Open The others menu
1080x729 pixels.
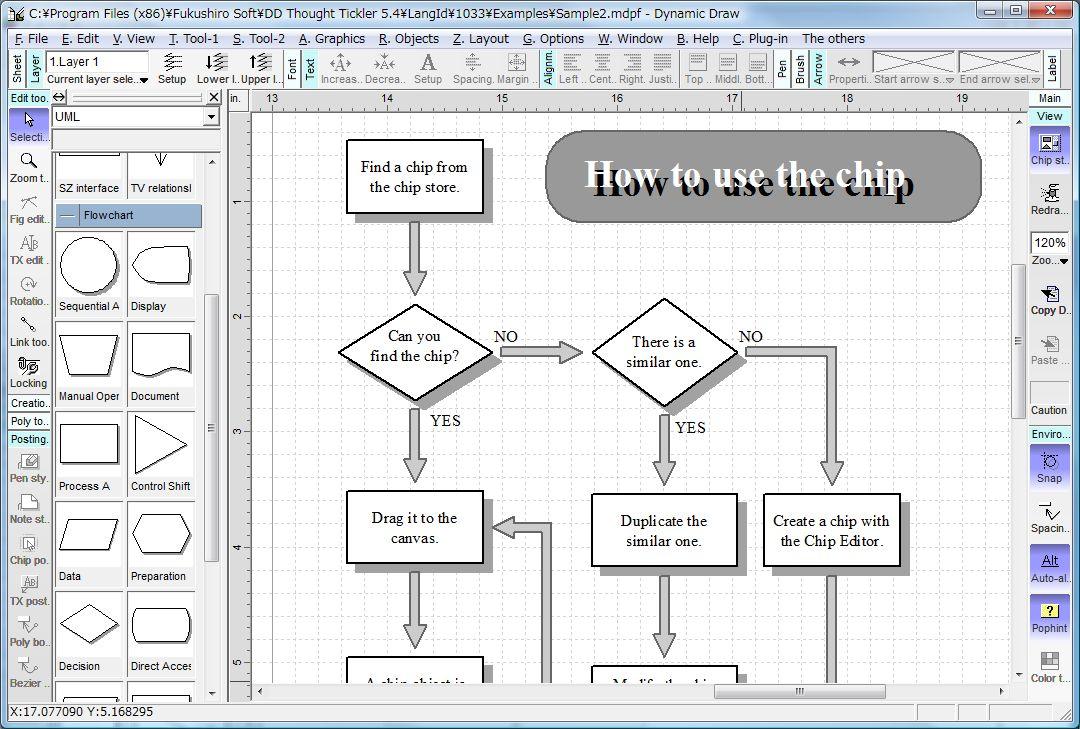(x=833, y=39)
